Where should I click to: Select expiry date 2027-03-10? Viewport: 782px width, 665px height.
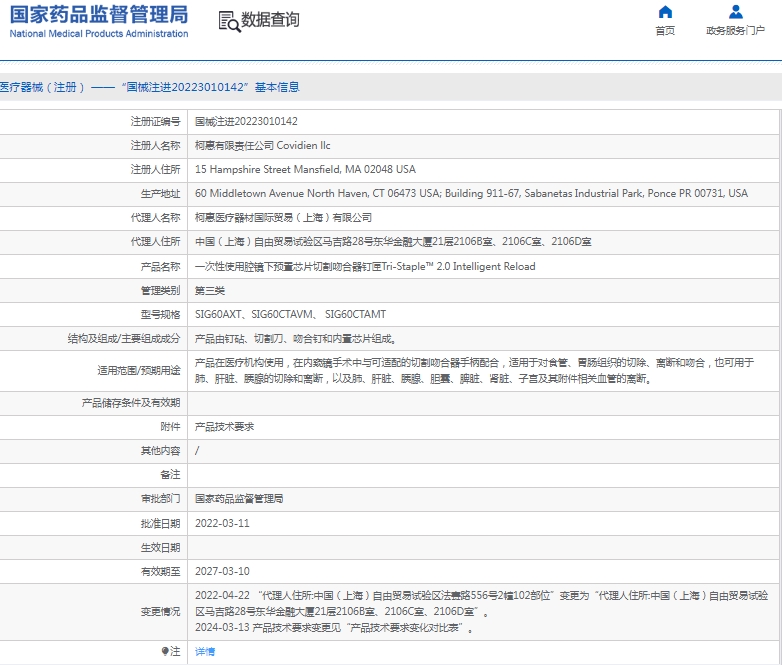coord(222,571)
